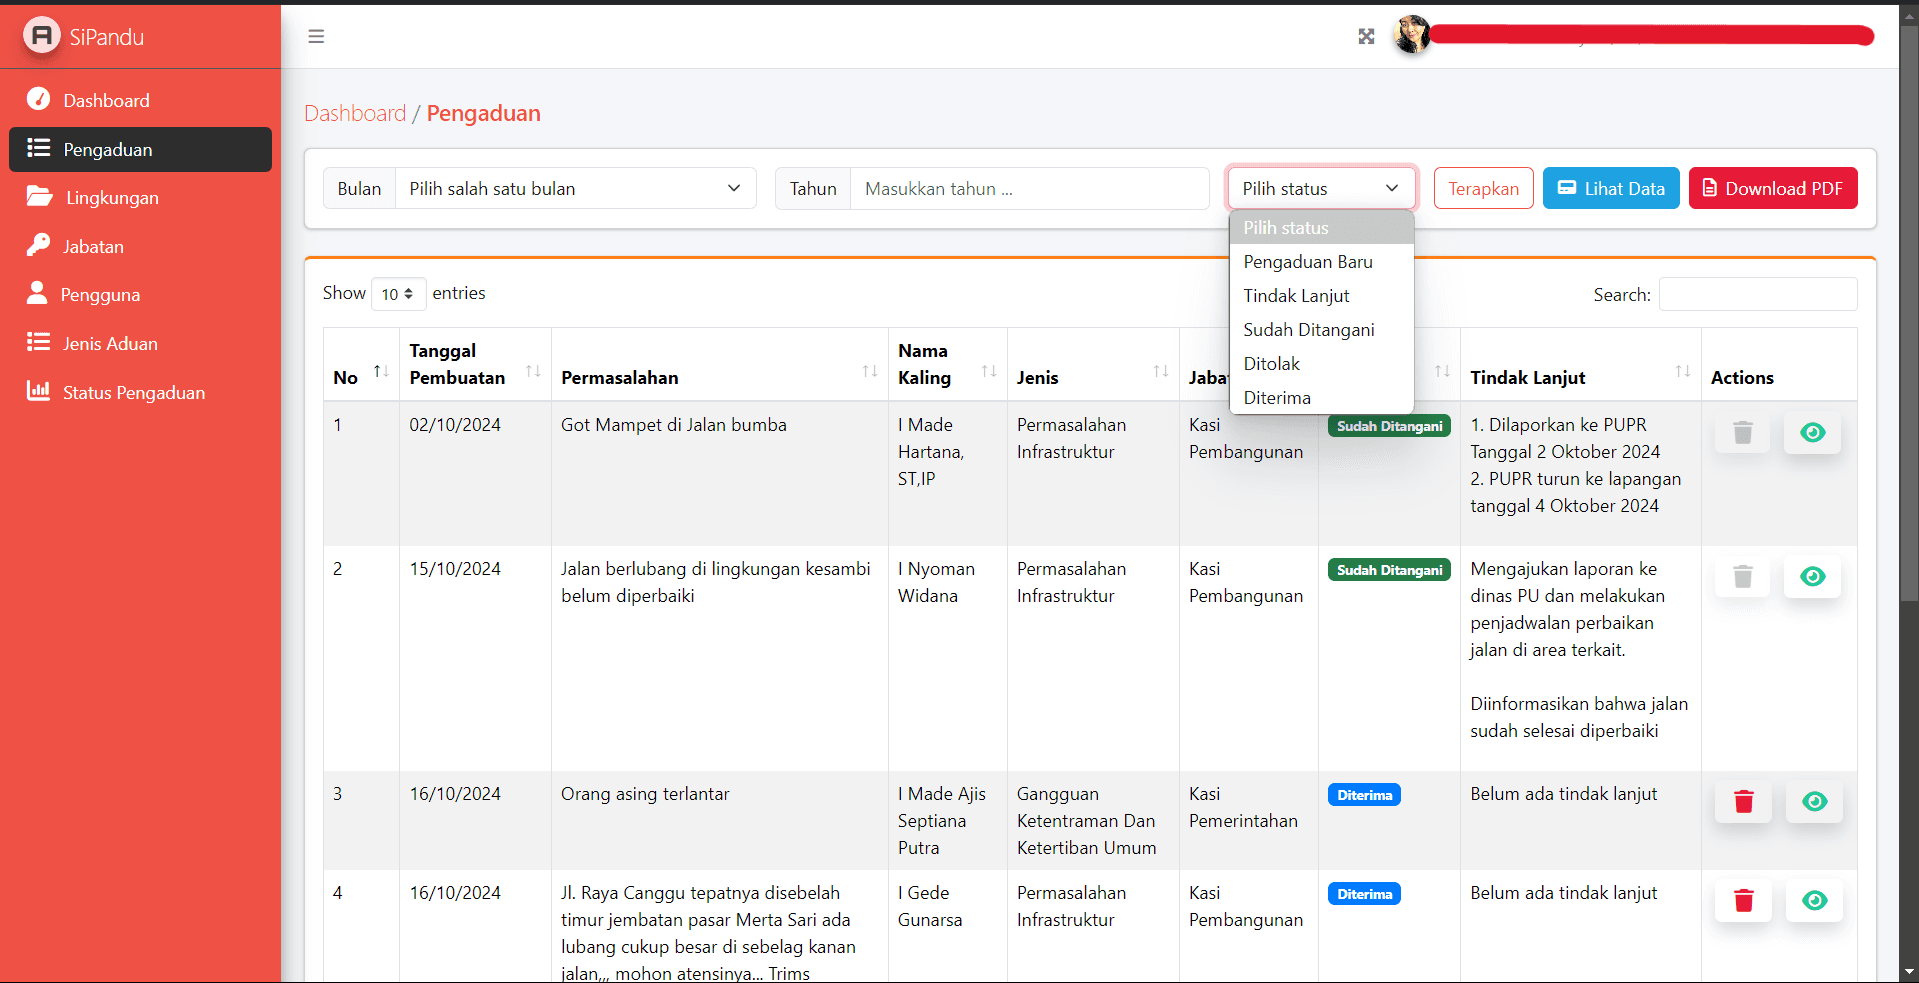Click the Terapkan button
Viewport: 1919px width, 983px height.
pyautogui.click(x=1483, y=188)
